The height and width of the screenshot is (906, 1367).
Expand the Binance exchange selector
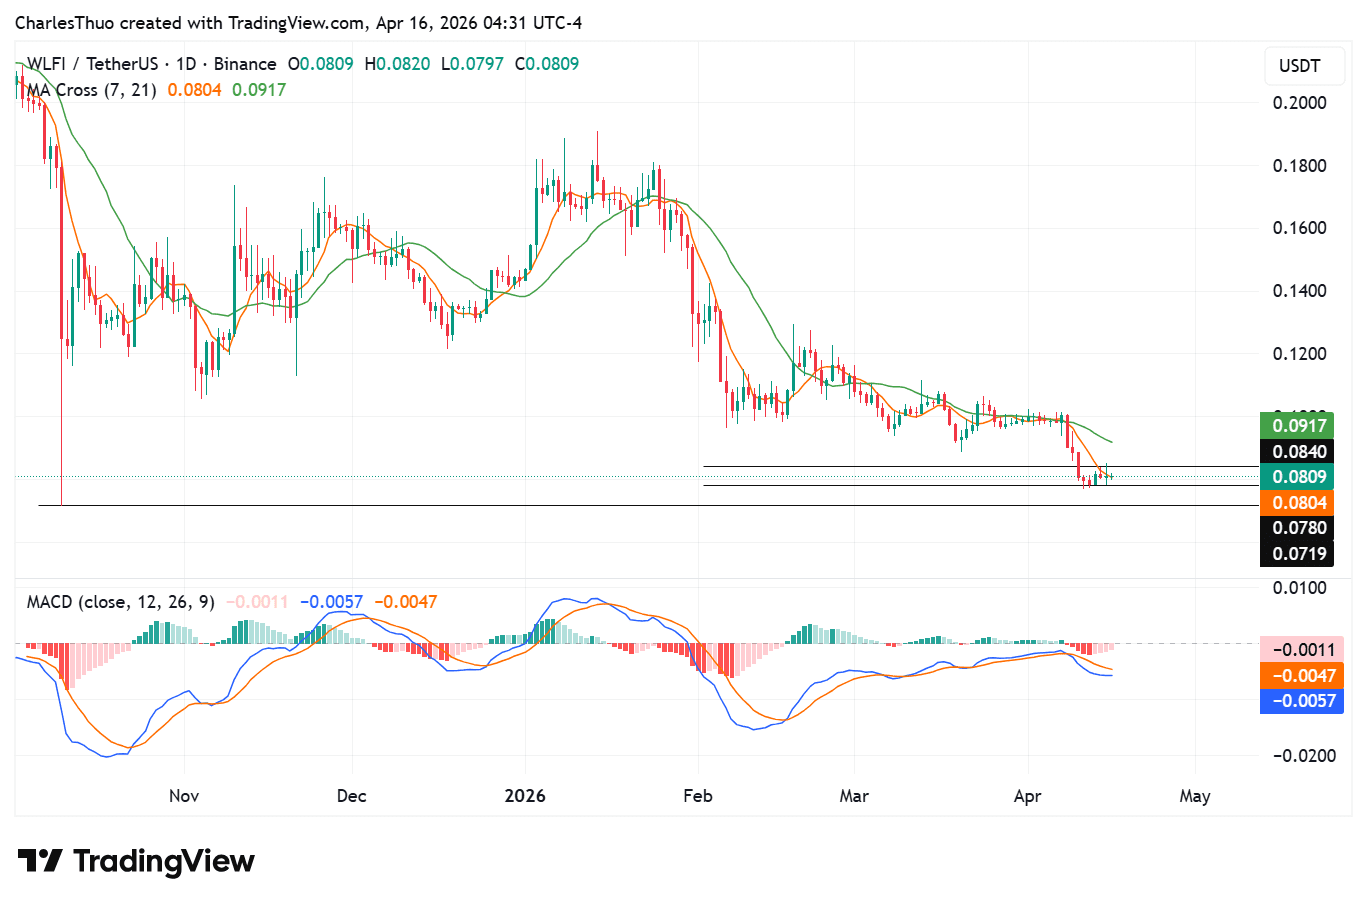244,63
